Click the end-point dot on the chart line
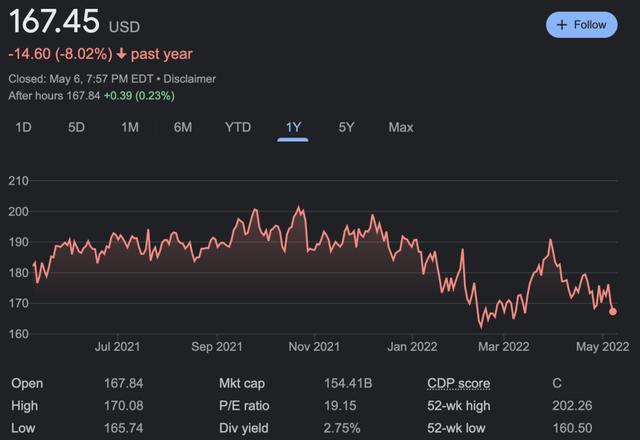This screenshot has width=640, height=440. [x=612, y=311]
